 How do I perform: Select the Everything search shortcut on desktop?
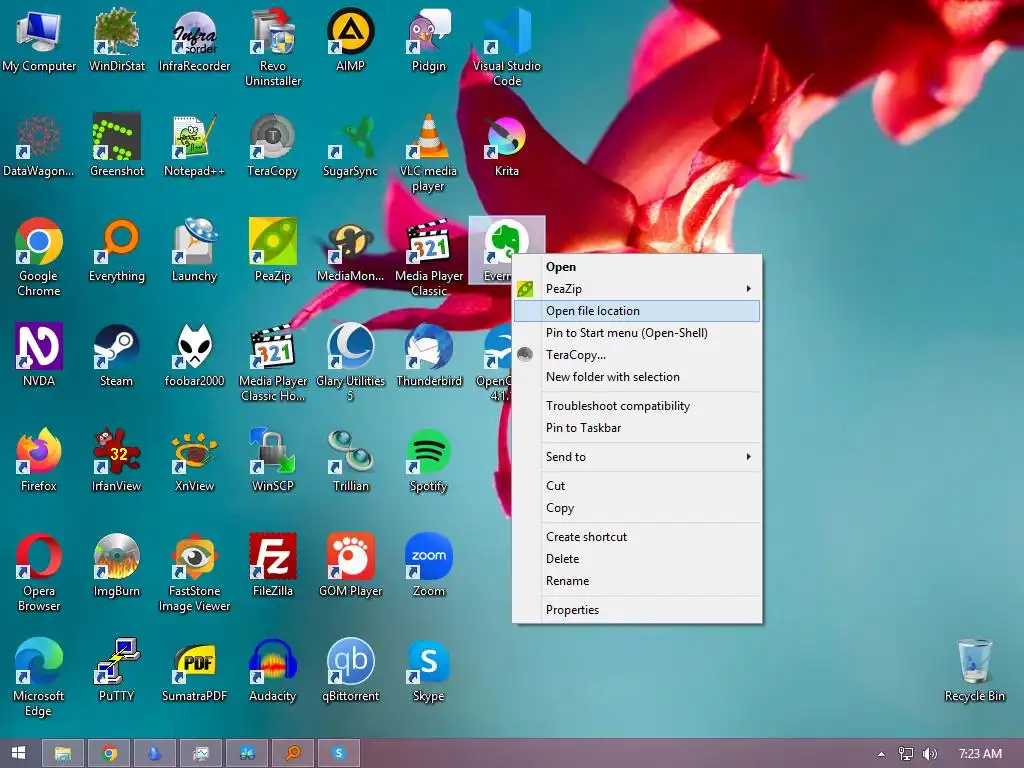click(x=116, y=250)
